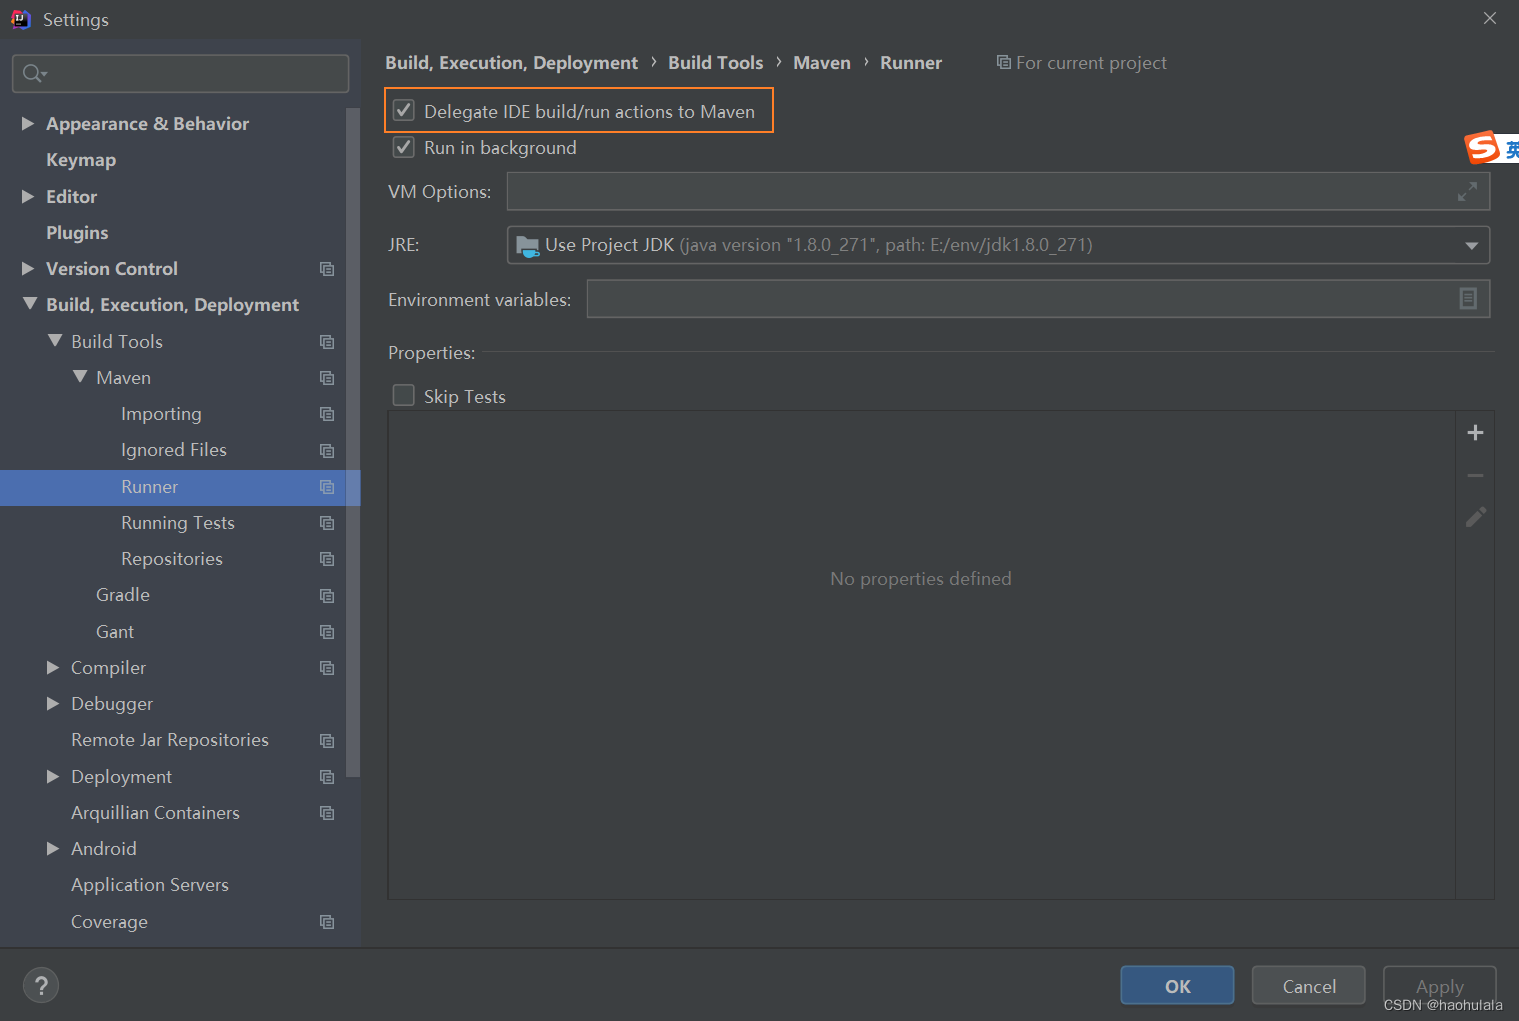The width and height of the screenshot is (1519, 1021).
Task: Expand the Android node
Action: [x=53, y=848]
